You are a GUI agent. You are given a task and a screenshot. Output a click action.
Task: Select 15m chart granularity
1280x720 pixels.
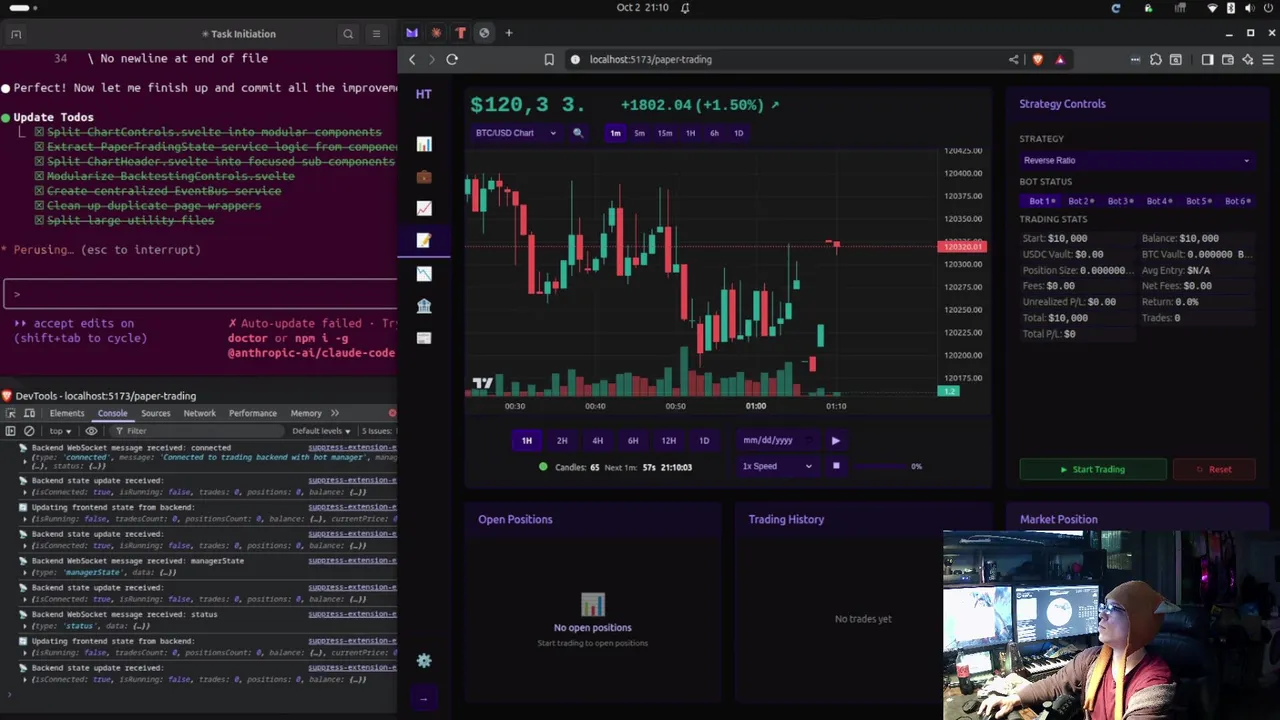(665, 133)
